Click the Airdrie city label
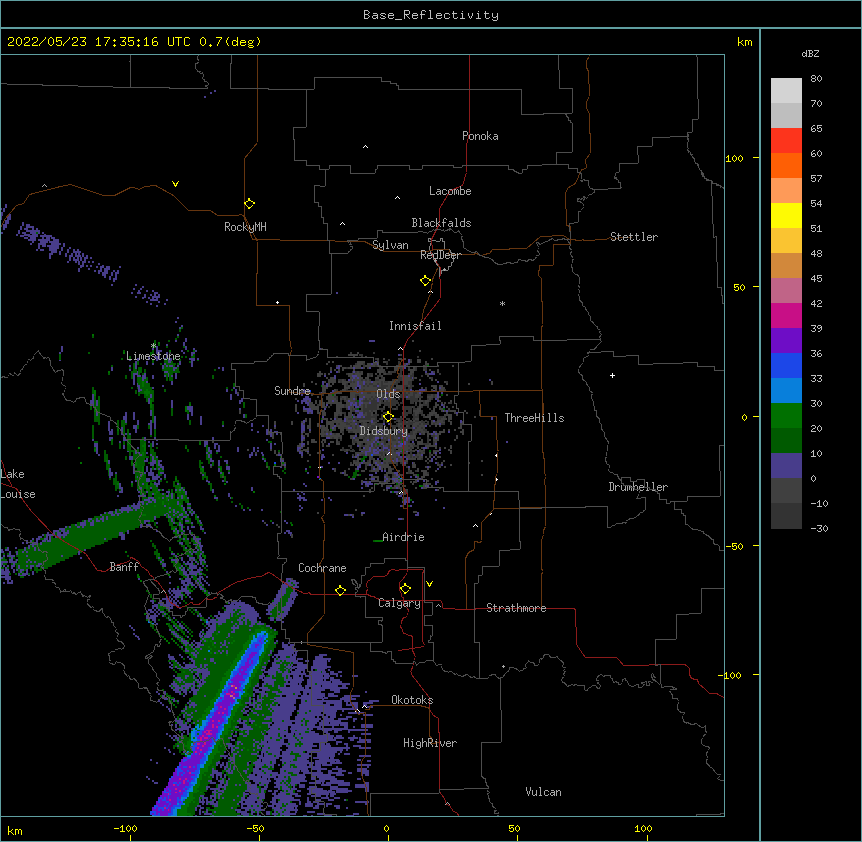Image resolution: width=862 pixels, height=842 pixels. click(x=403, y=537)
